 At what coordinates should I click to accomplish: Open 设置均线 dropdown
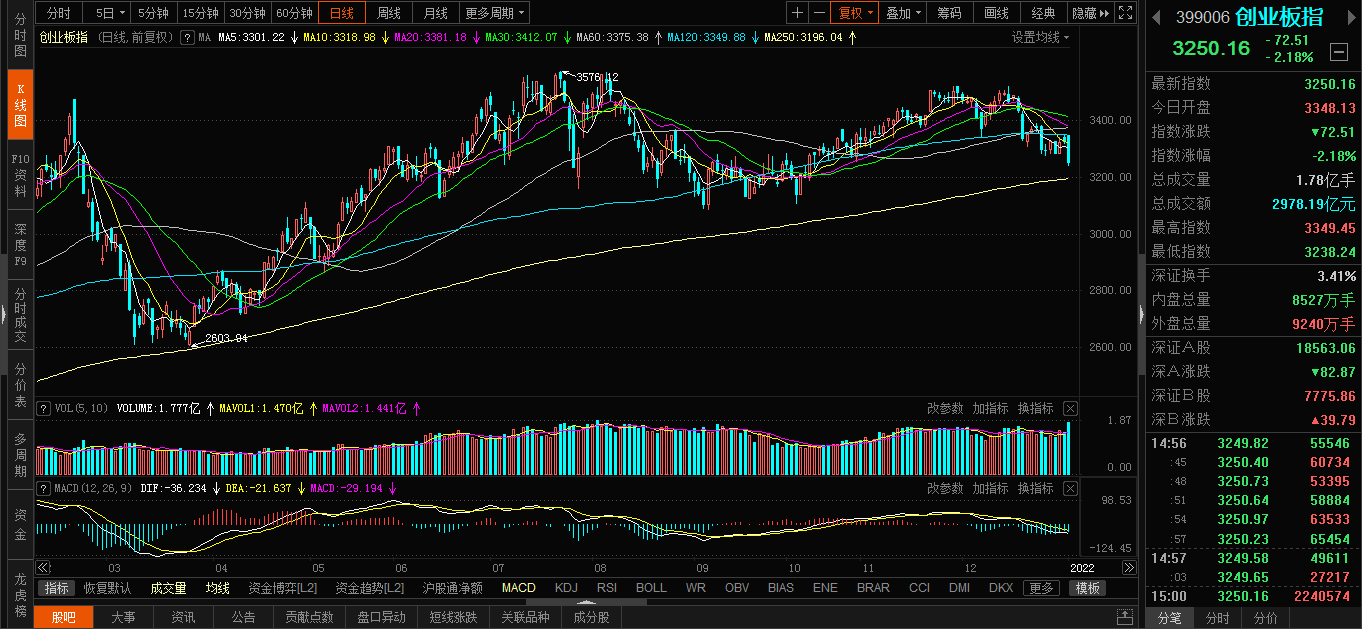1040,37
